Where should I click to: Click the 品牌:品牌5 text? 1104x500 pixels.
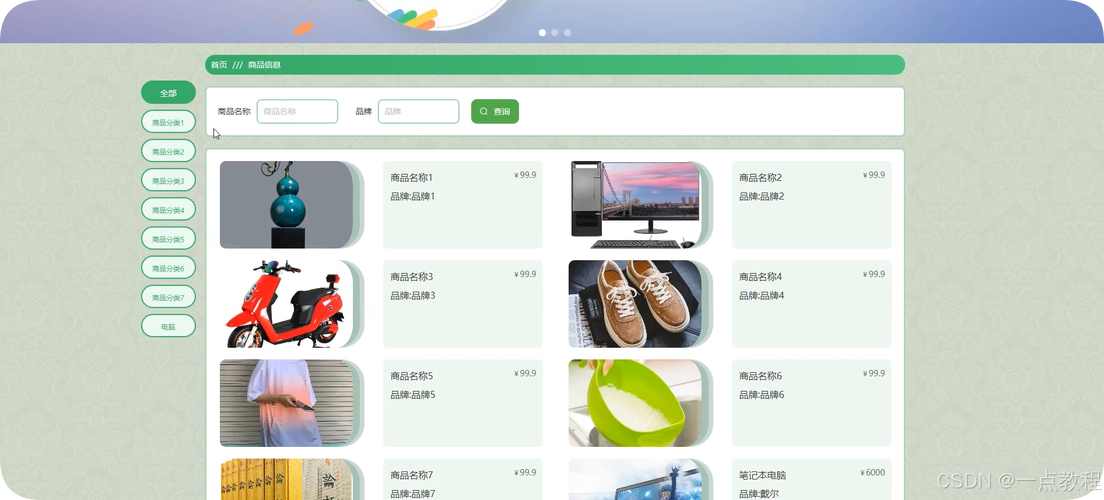pyautogui.click(x=413, y=395)
